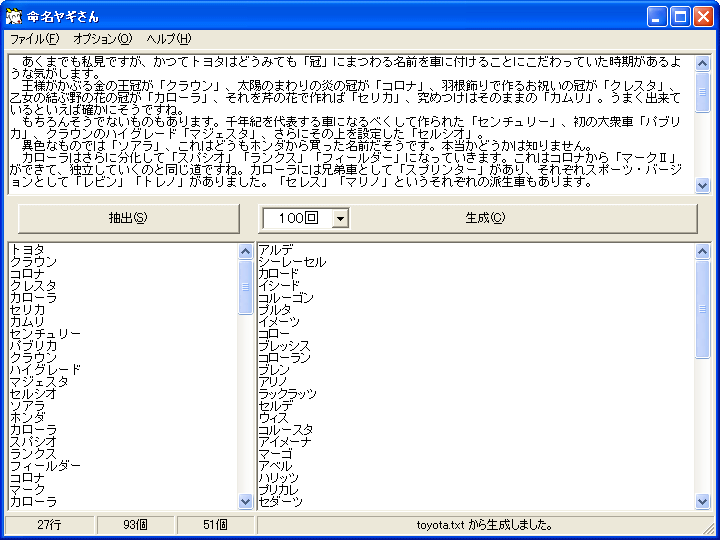Select アイメーナ in the generated list

[x=285, y=442]
